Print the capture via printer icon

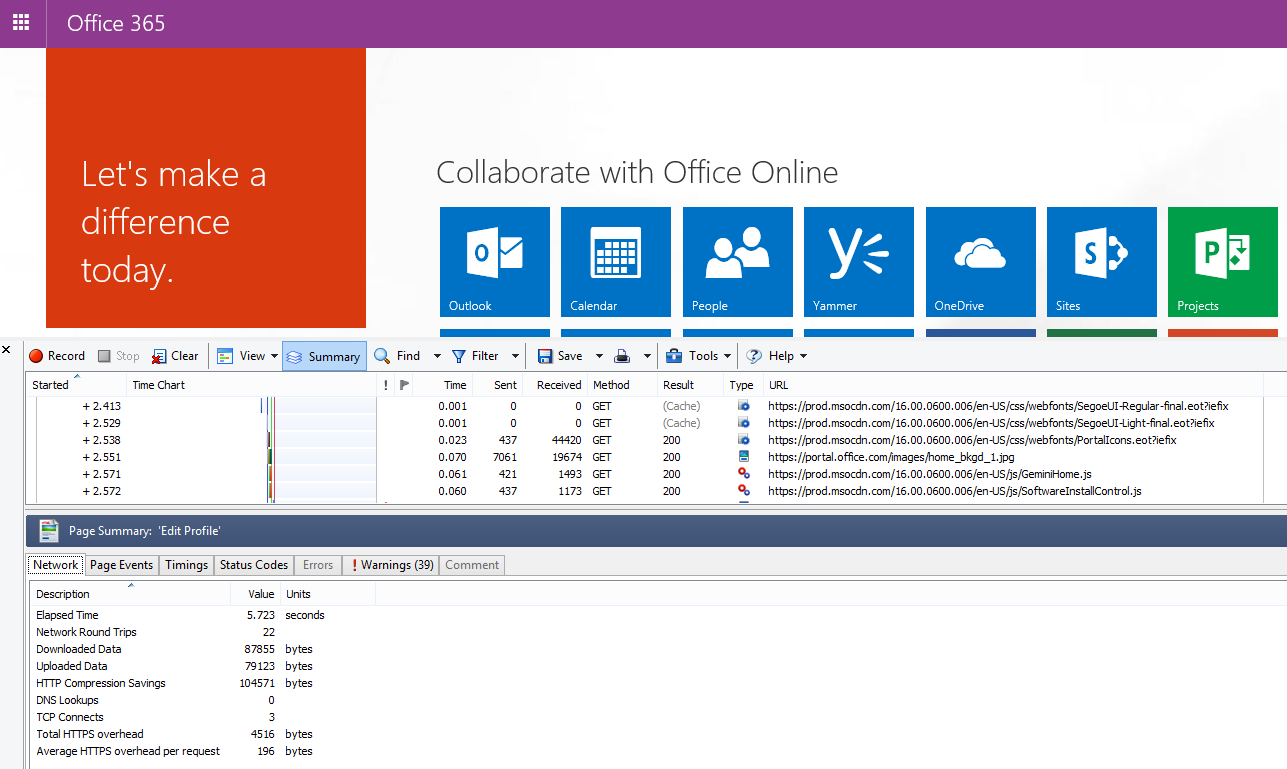pos(621,355)
